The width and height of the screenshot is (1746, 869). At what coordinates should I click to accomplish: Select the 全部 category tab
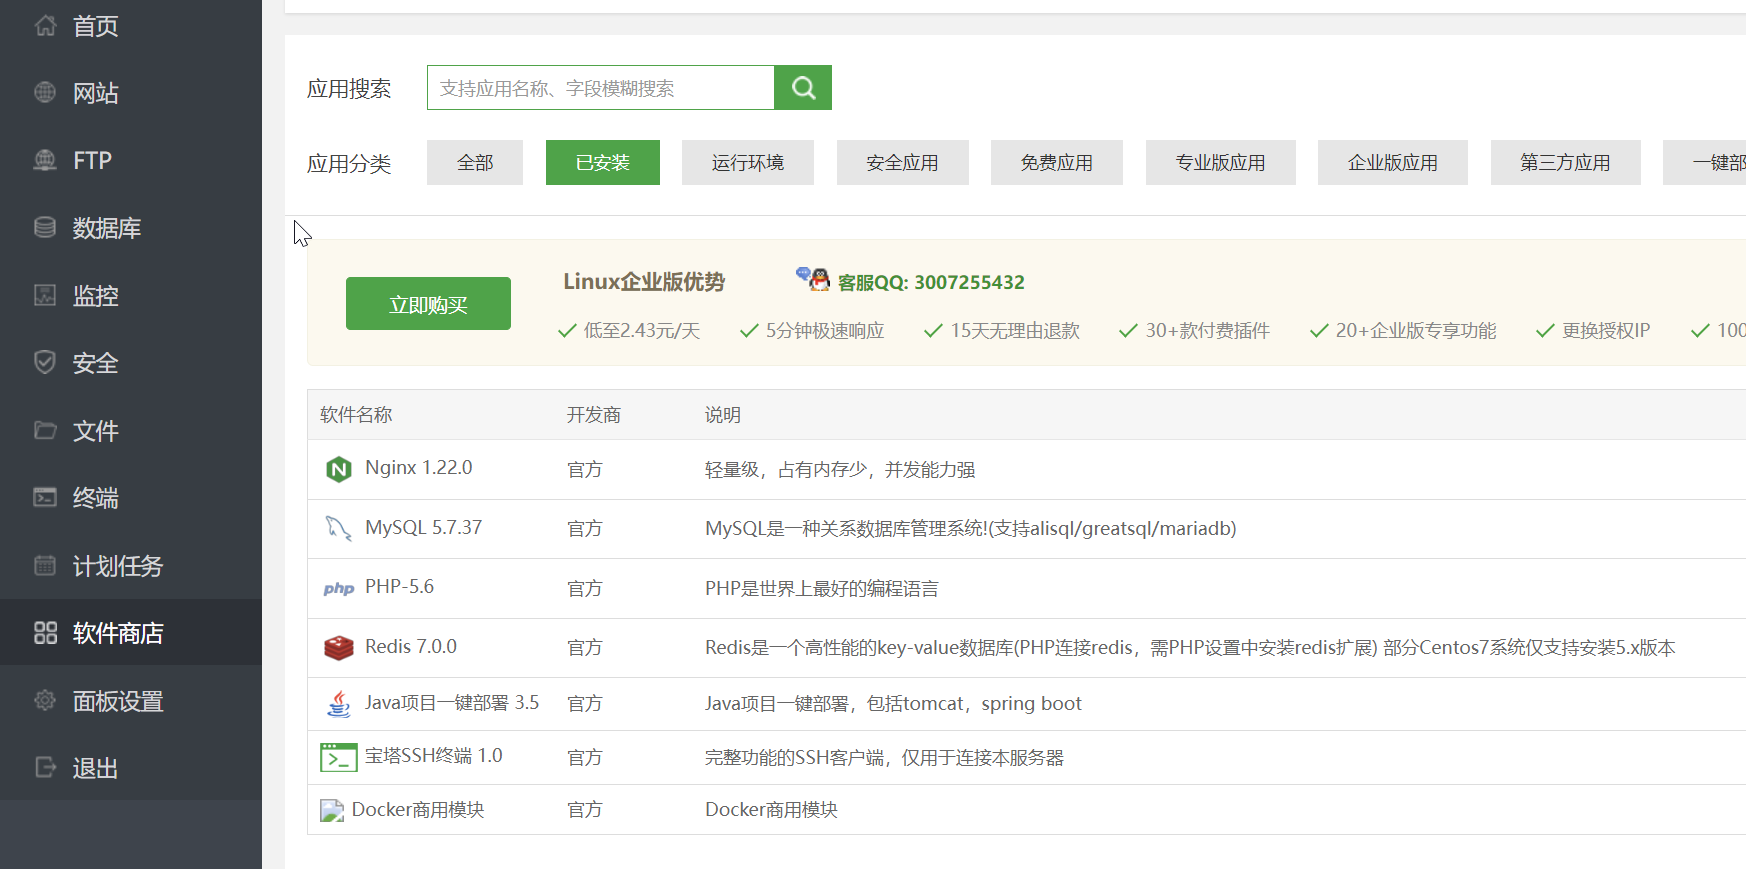475,162
